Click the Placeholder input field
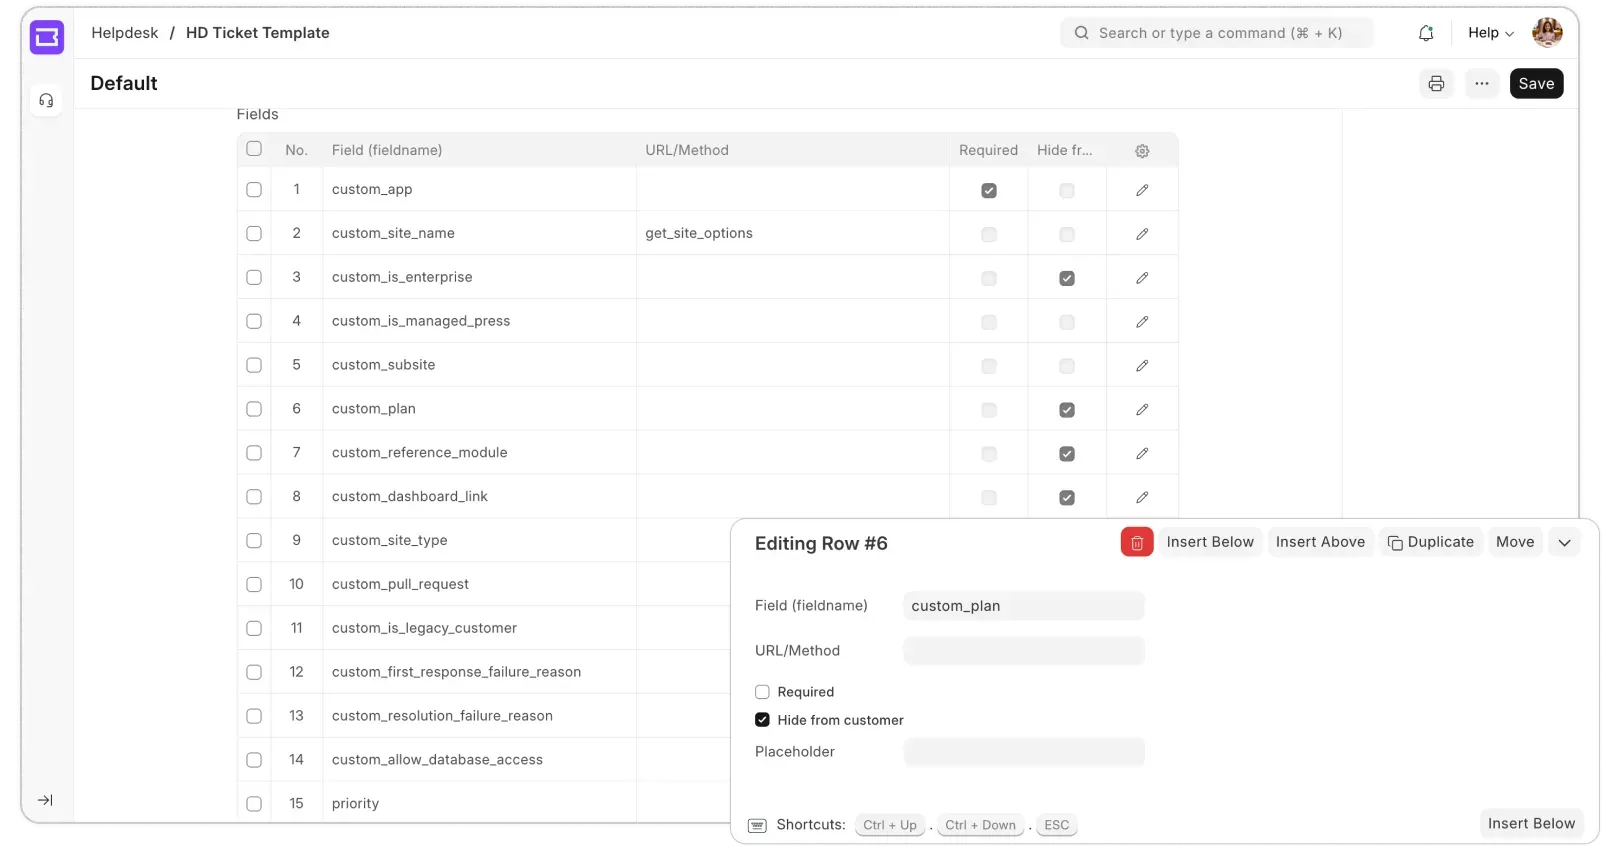Screen dimensions: 1604x848 [1023, 752]
